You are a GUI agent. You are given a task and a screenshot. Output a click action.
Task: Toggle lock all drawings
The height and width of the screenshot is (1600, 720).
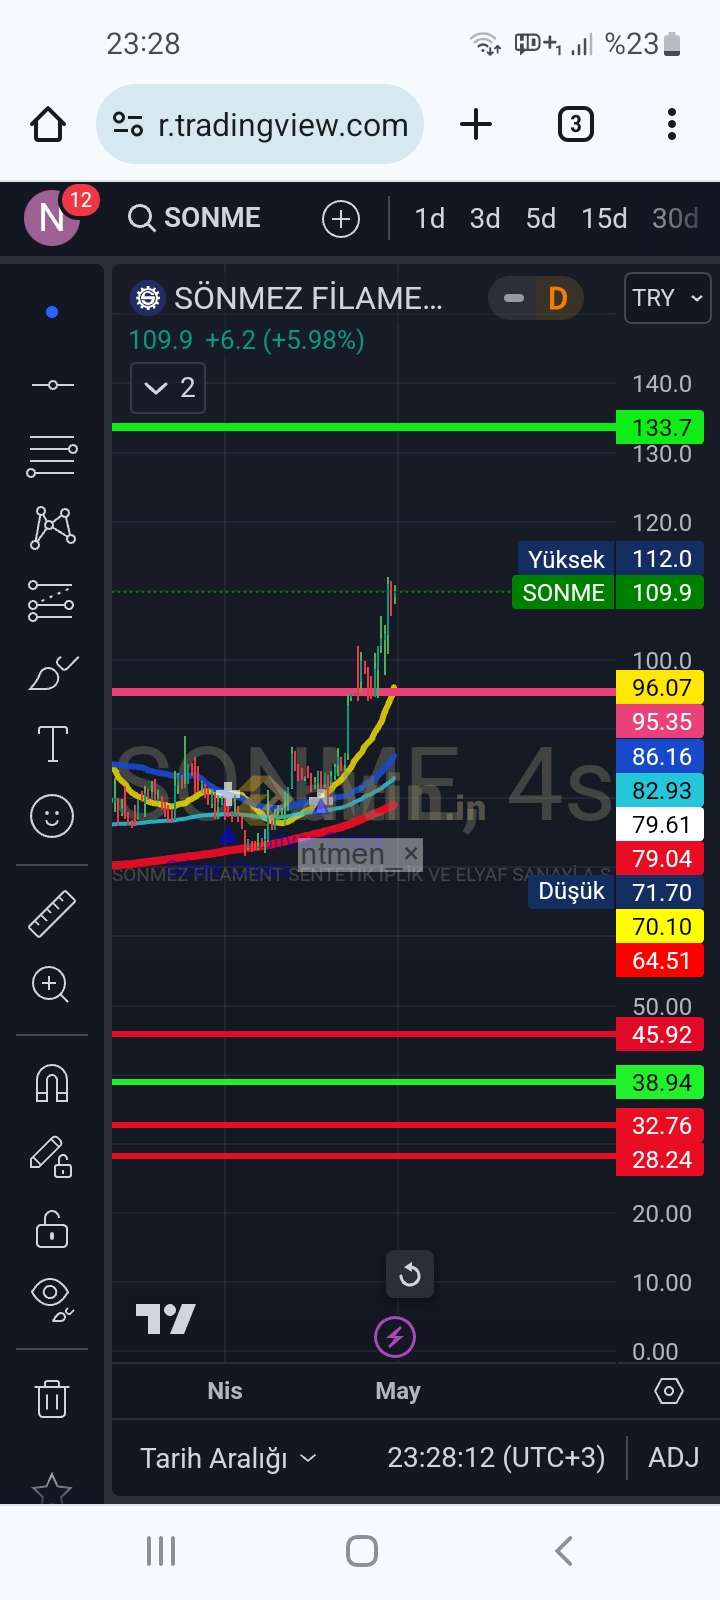(x=52, y=1229)
